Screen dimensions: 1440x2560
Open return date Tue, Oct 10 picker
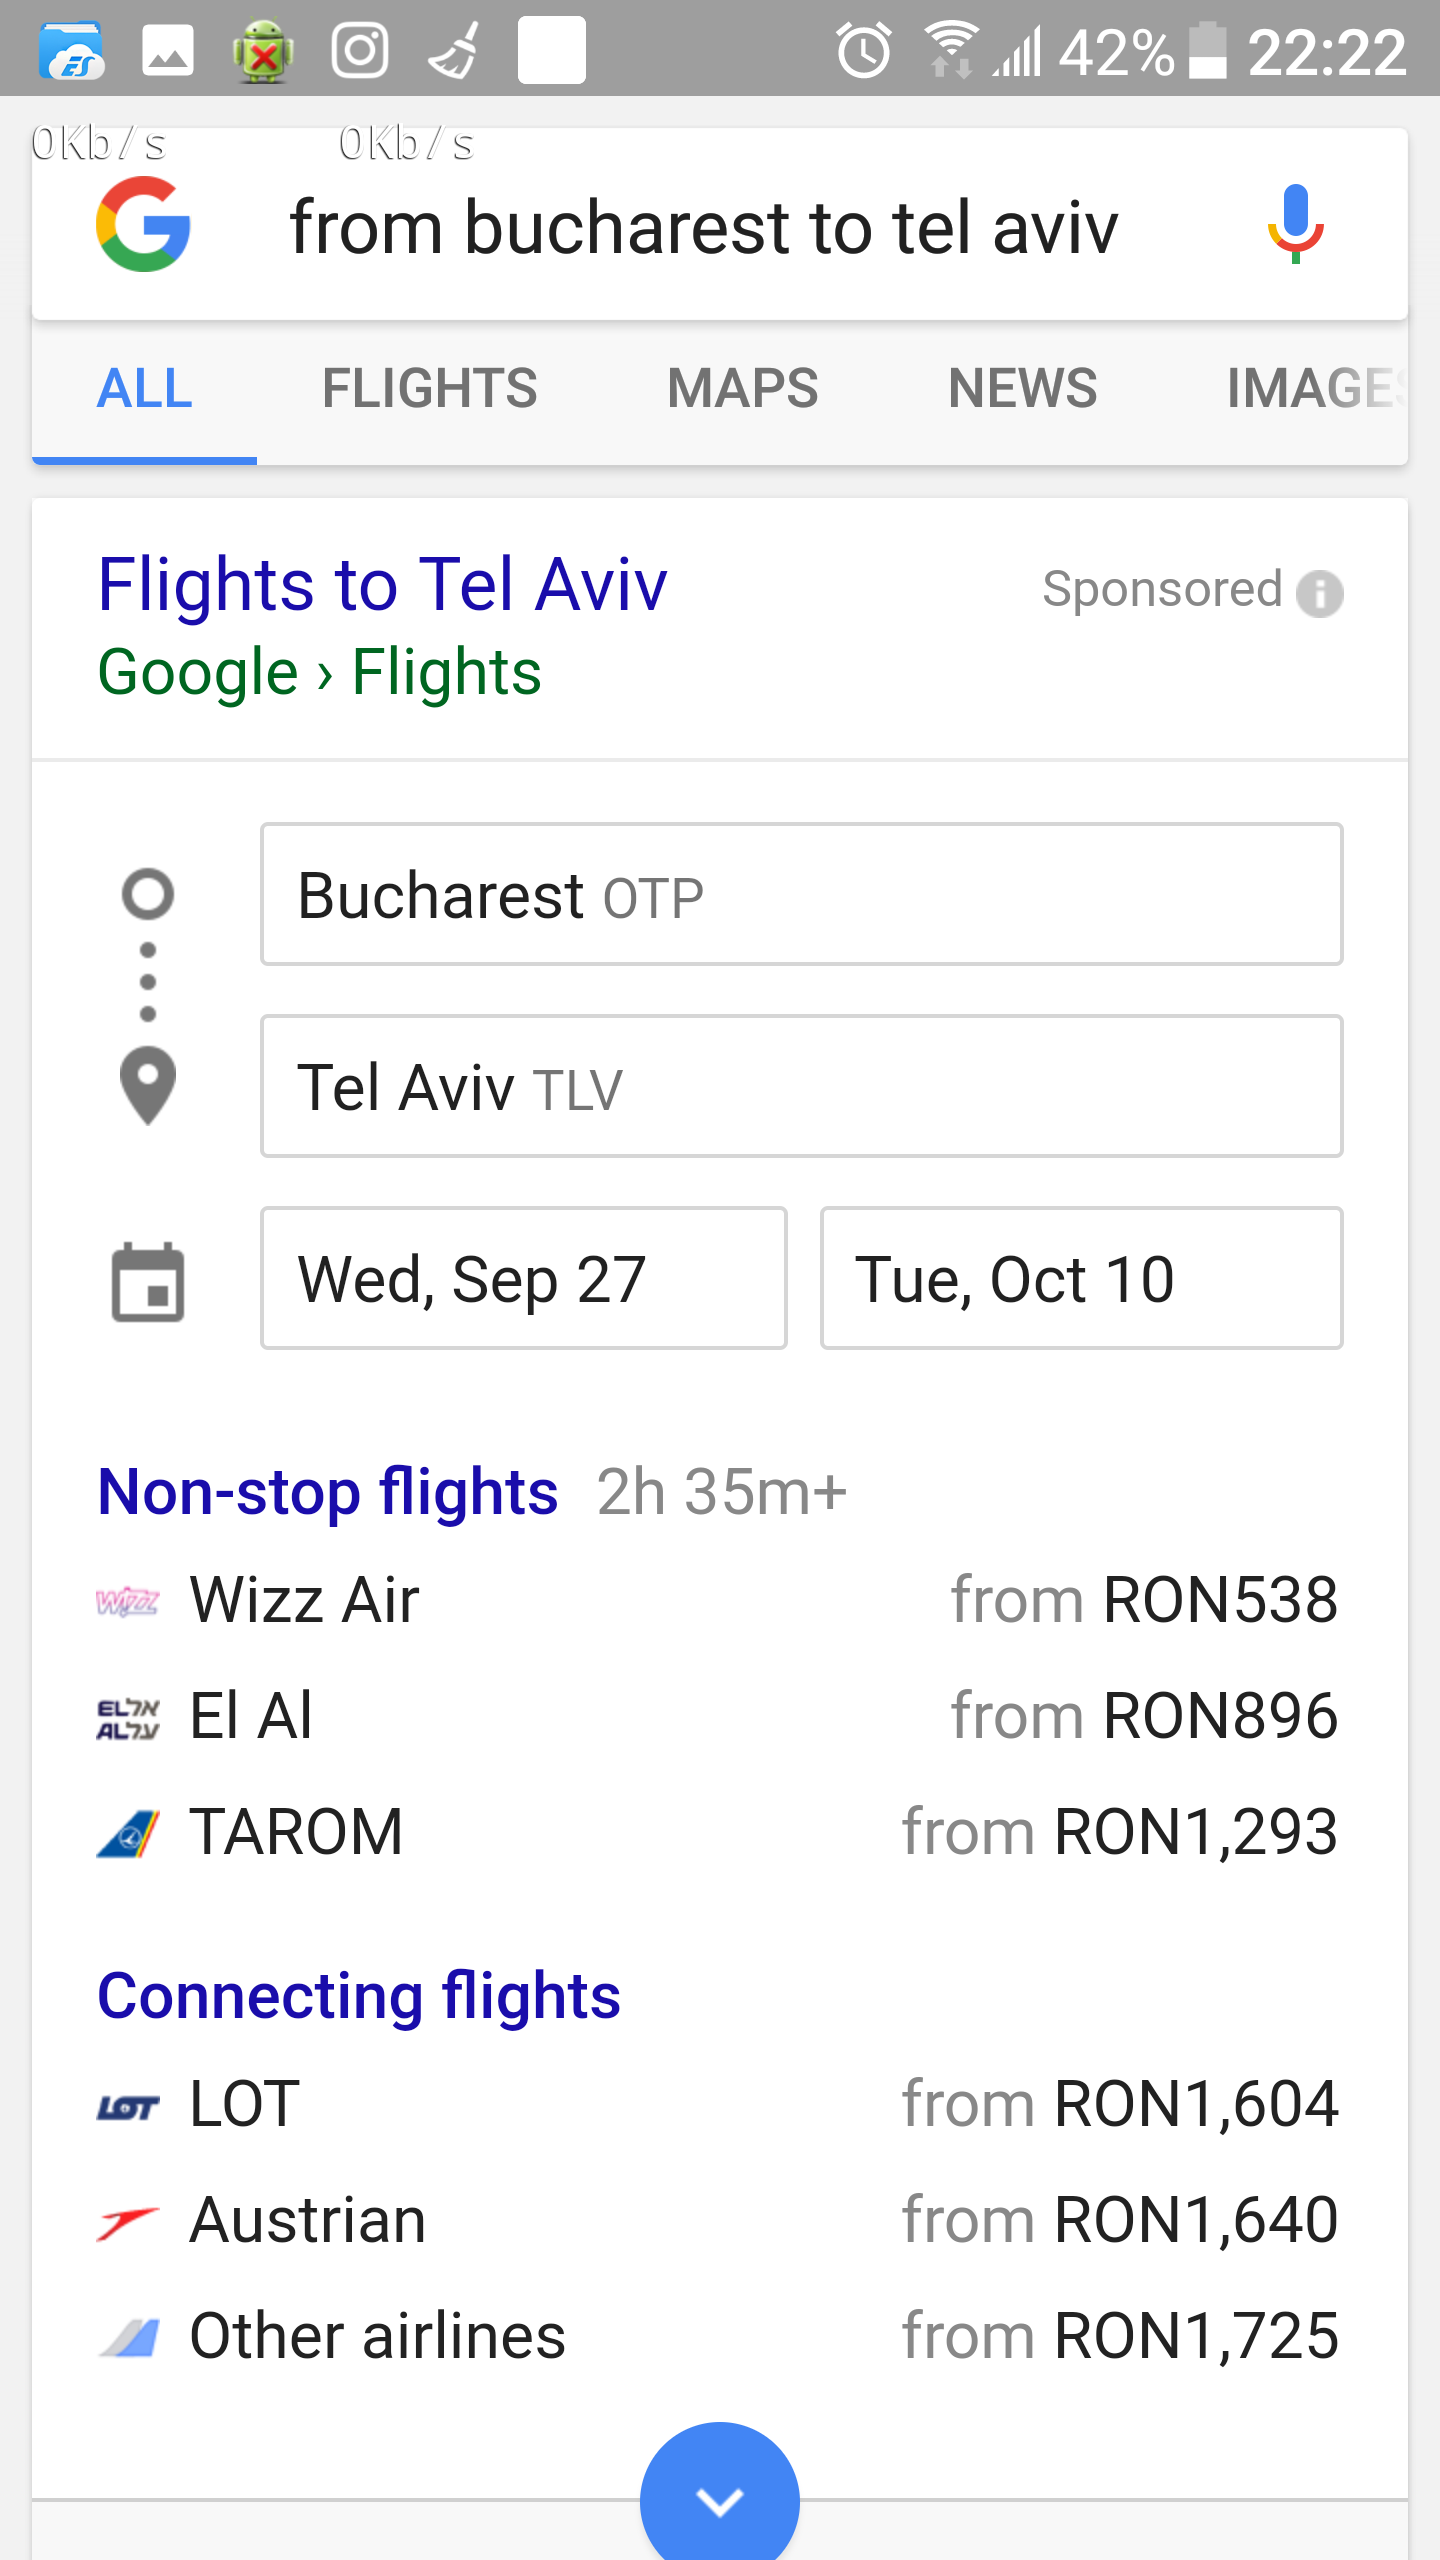[1081, 1279]
